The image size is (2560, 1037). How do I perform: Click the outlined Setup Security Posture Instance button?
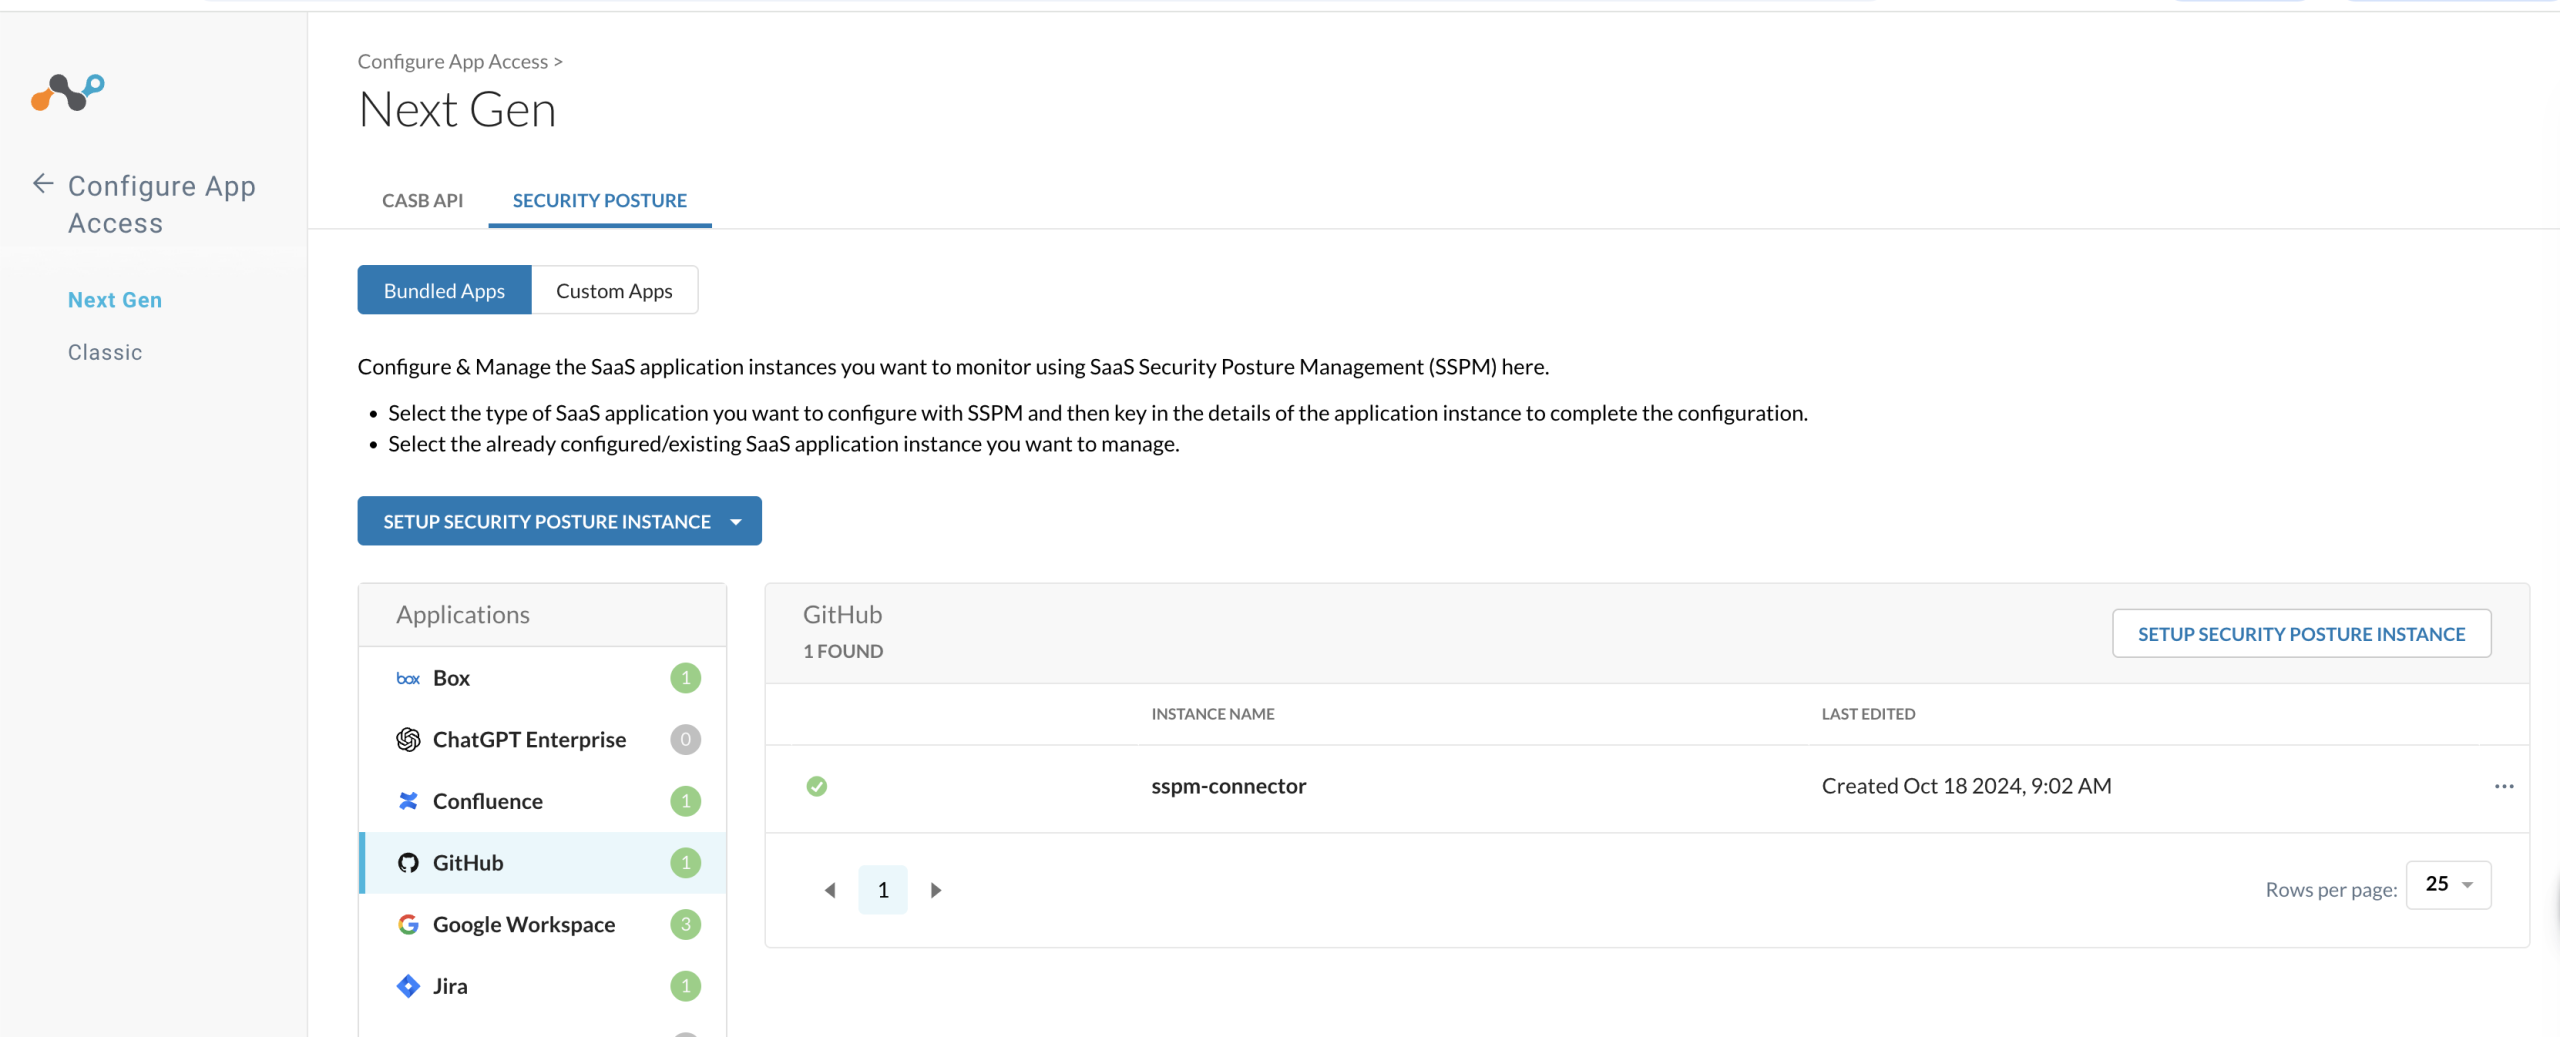(x=2301, y=634)
